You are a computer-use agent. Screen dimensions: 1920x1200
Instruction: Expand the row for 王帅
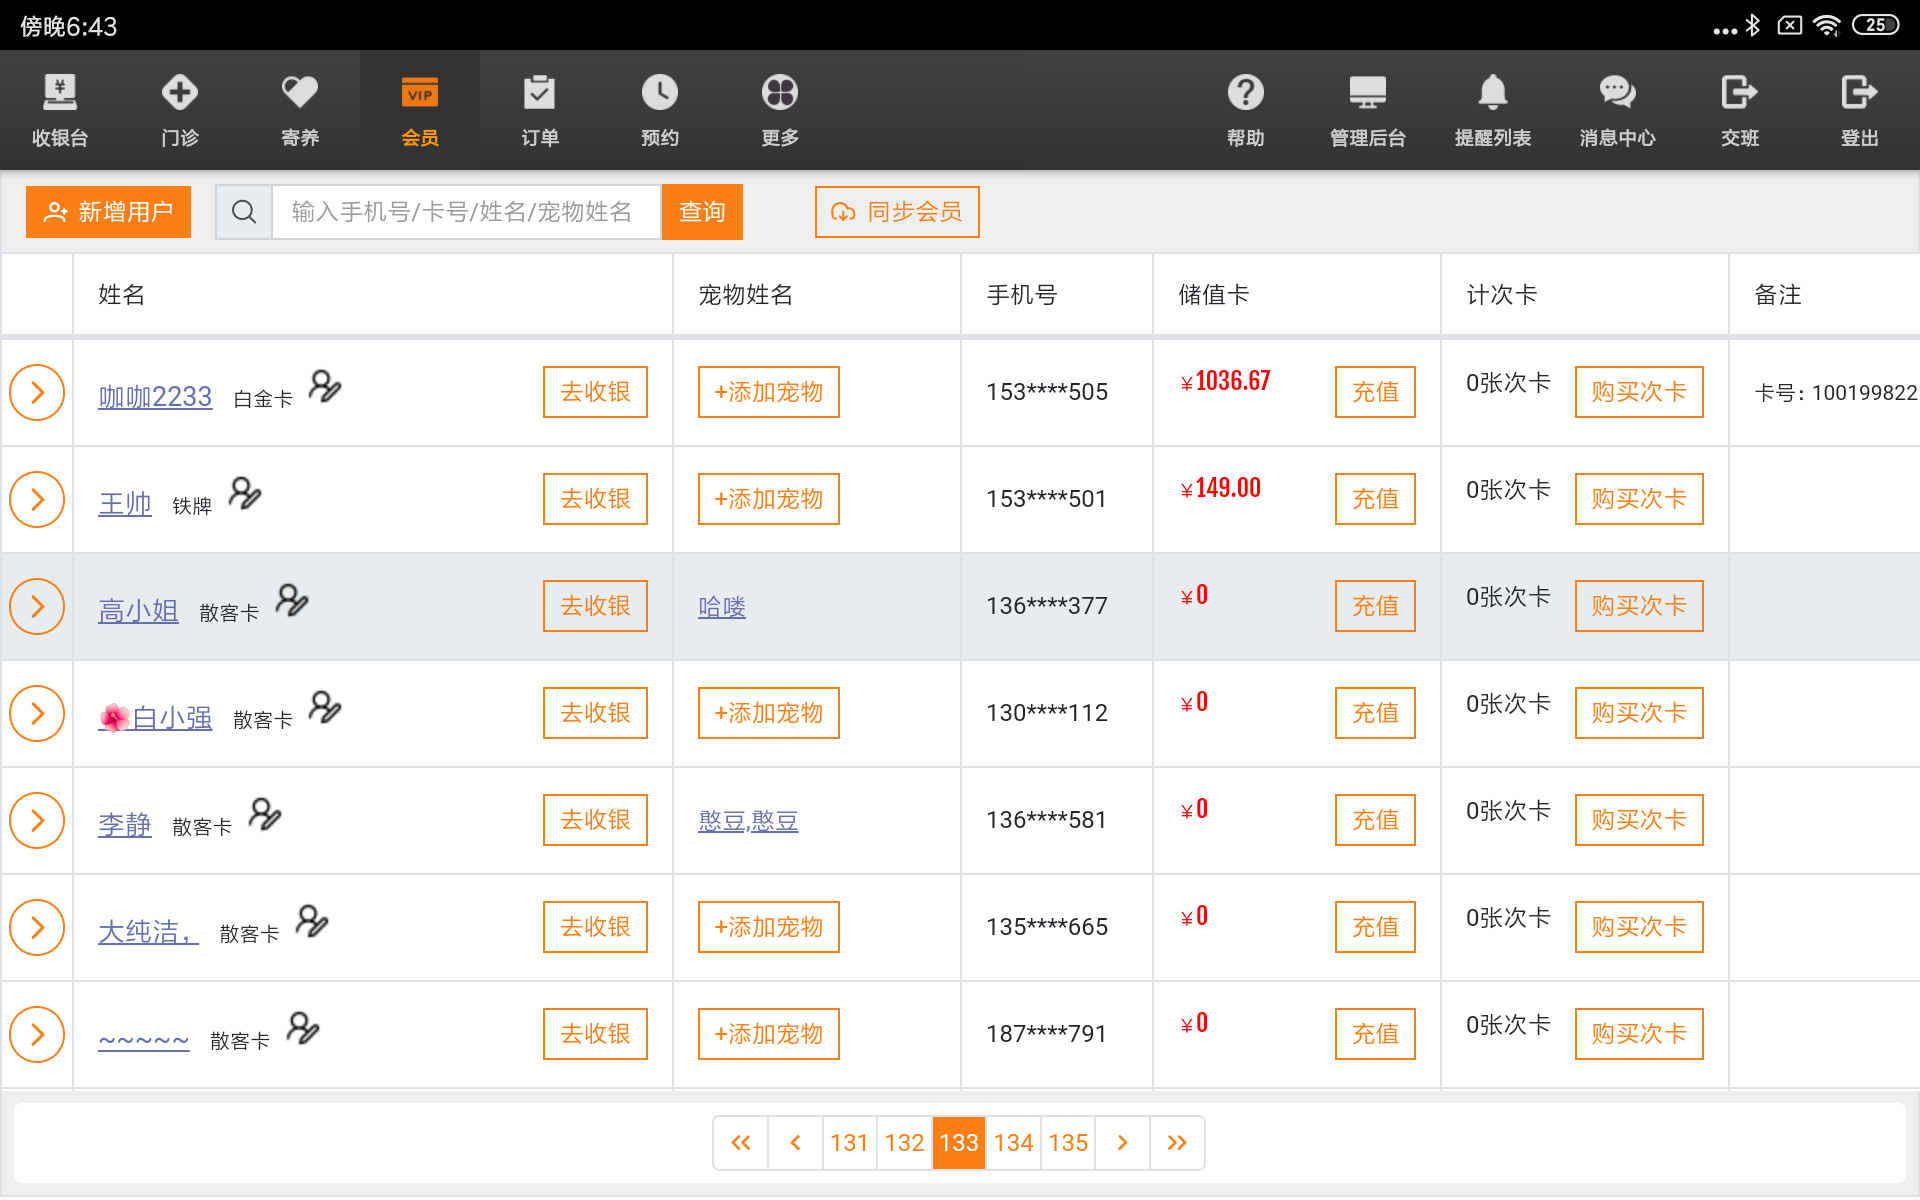(x=37, y=499)
